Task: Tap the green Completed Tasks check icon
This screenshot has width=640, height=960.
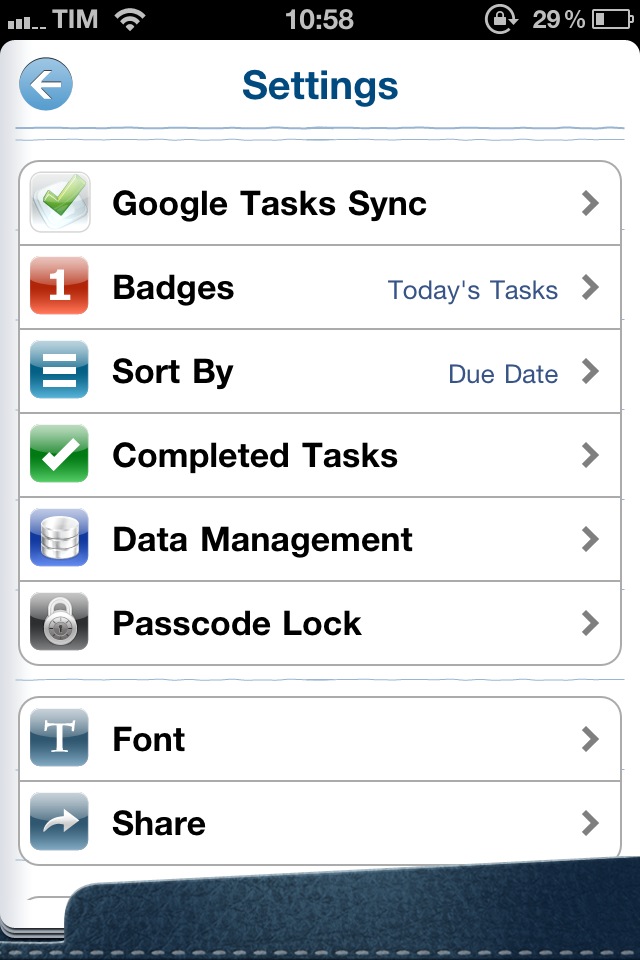Action: pyautogui.click(x=59, y=454)
